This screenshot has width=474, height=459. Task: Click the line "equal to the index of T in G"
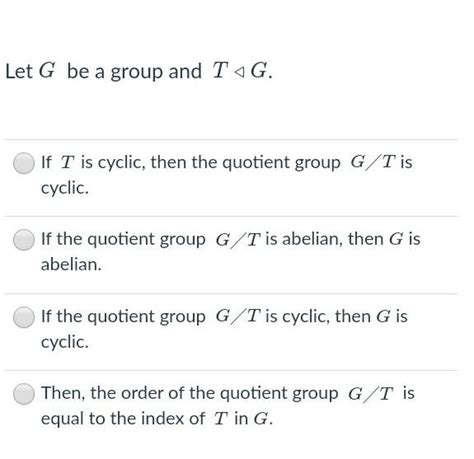coord(157,419)
